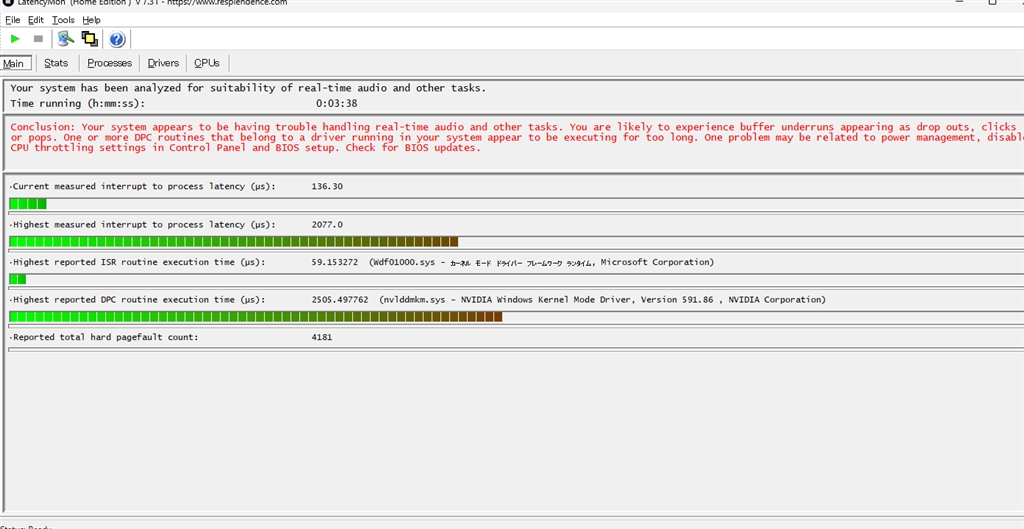Click the DPC time value 2505.497762
The width and height of the screenshot is (1024, 529).
point(340,300)
